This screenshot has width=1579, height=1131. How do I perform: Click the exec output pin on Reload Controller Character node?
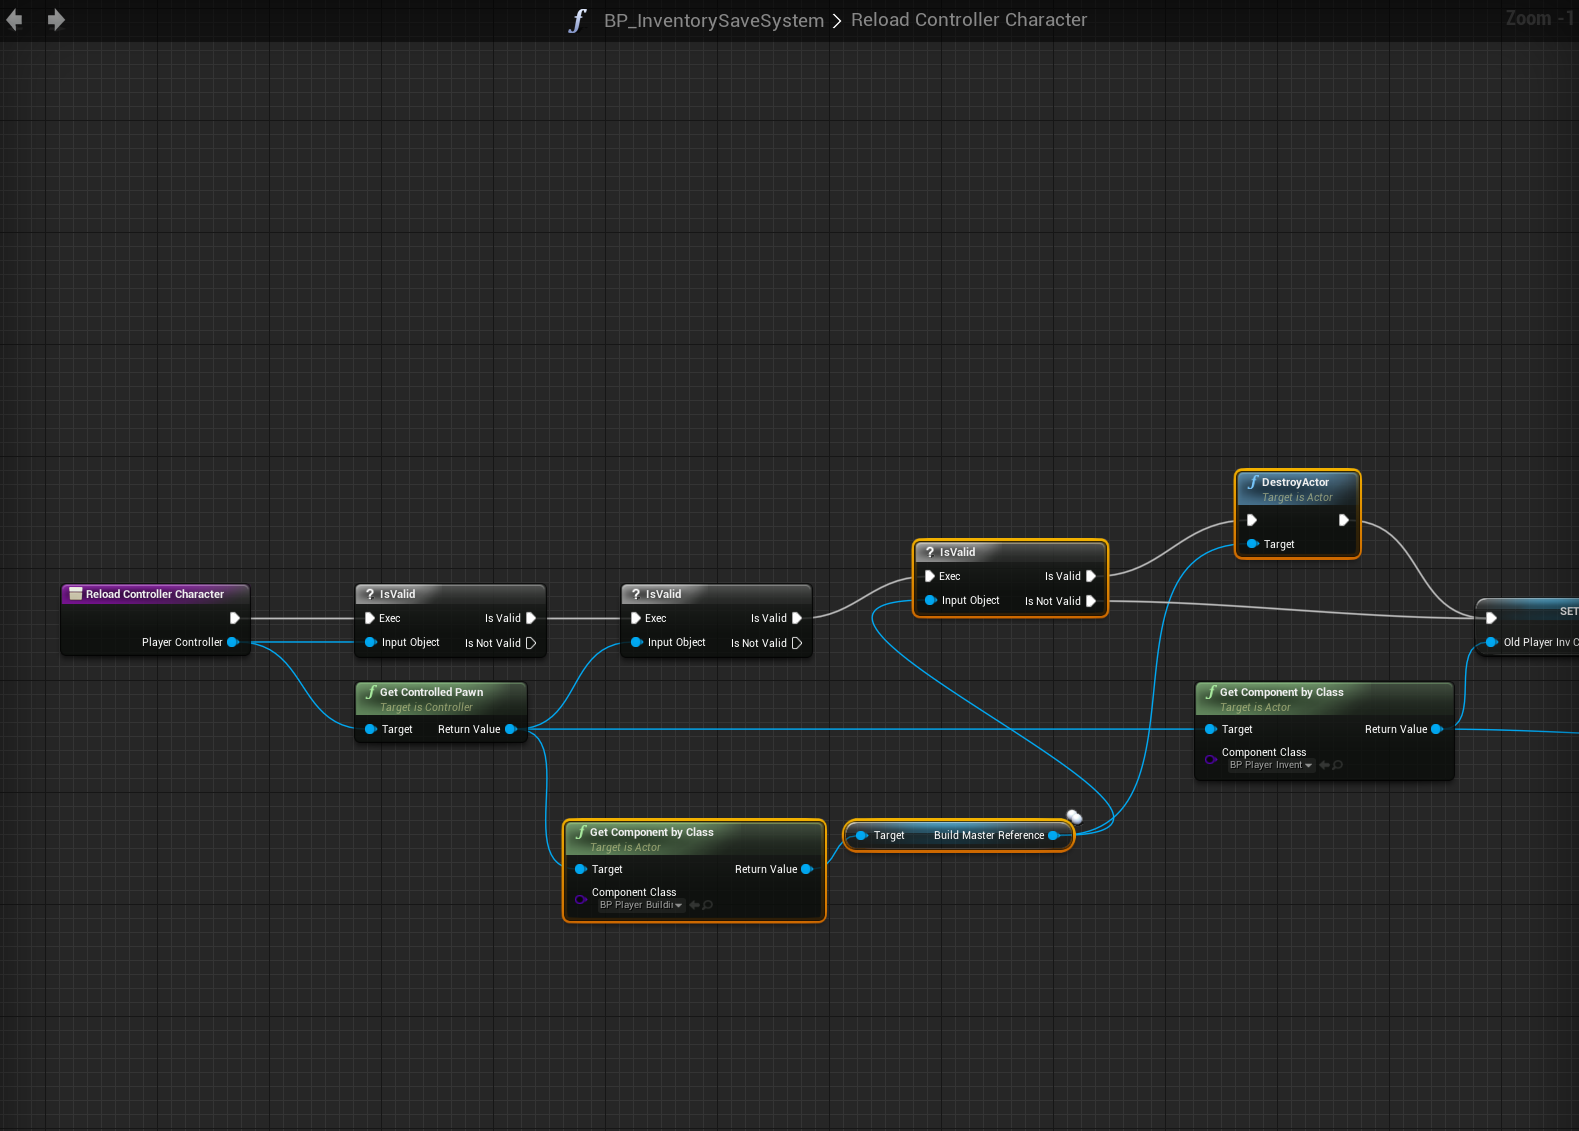[x=235, y=618]
